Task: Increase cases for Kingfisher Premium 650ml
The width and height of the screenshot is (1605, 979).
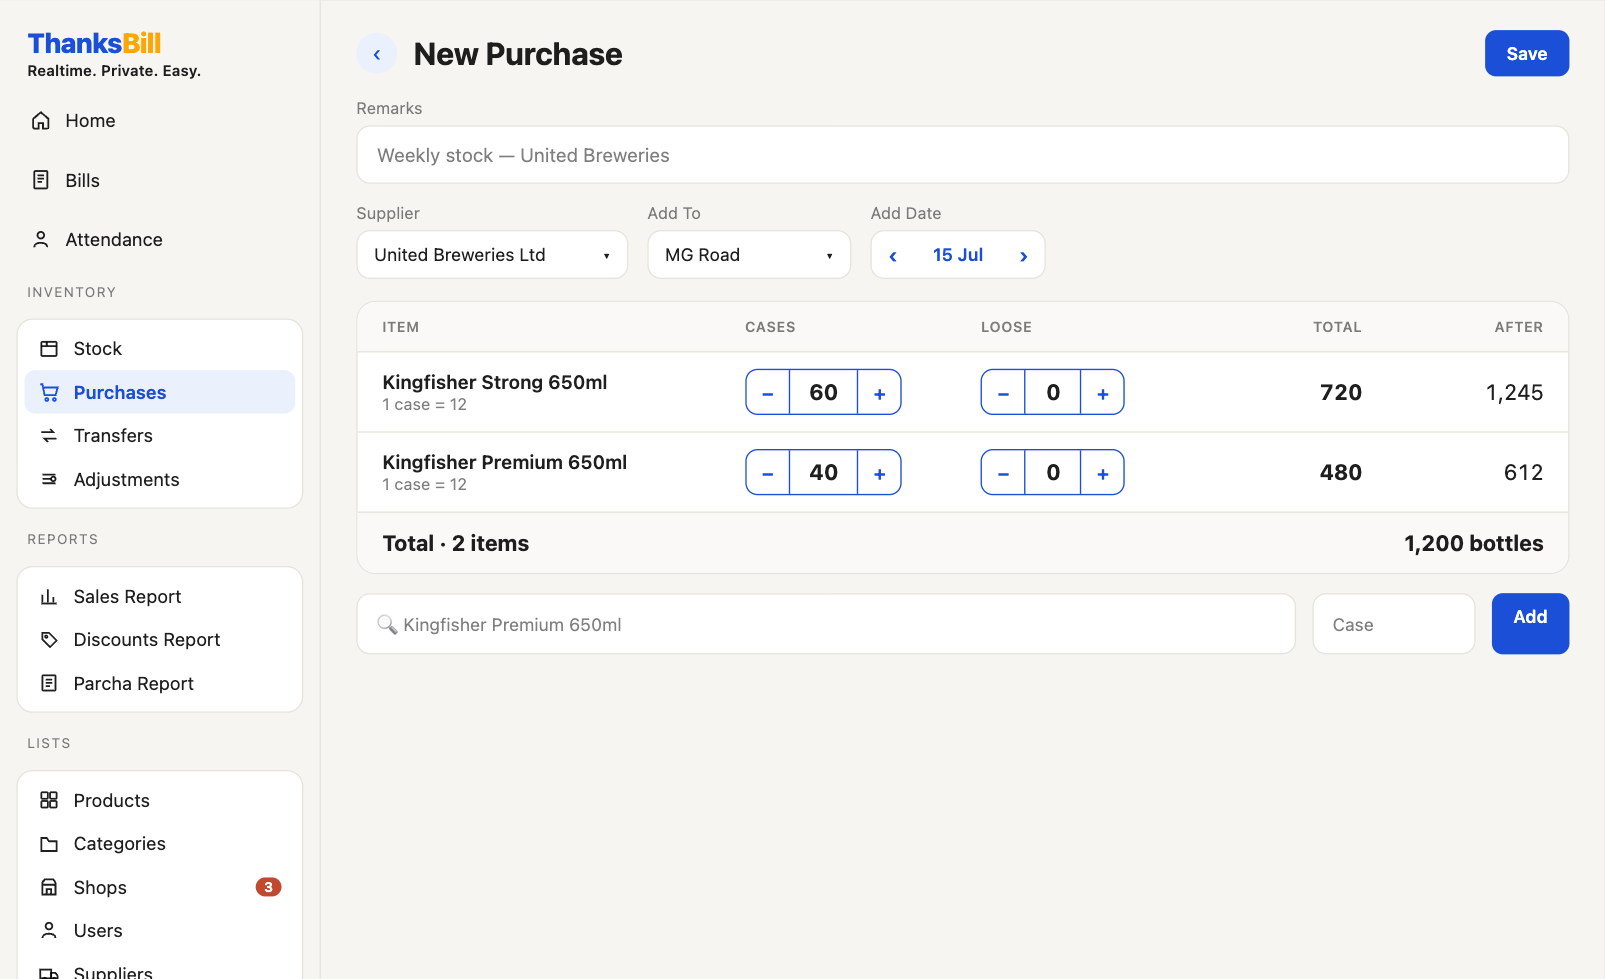Action: point(879,473)
